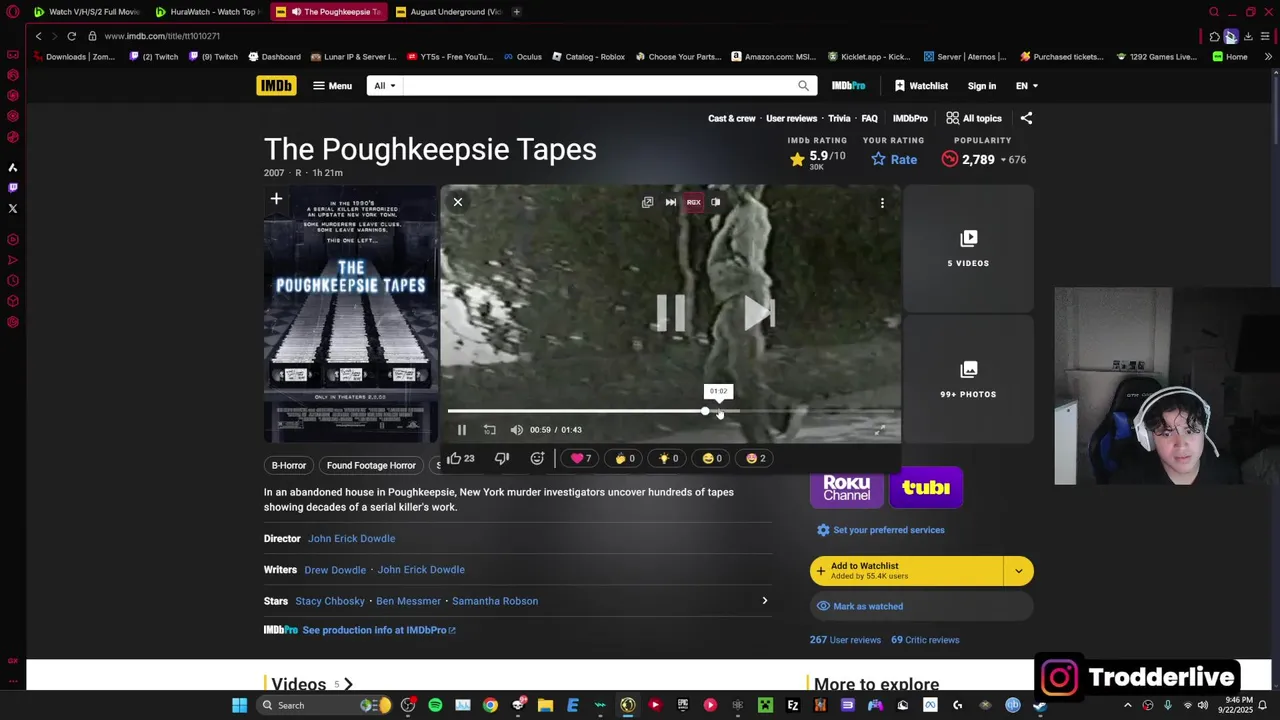
Task: React with the clapping hands emoji
Action: click(625, 458)
